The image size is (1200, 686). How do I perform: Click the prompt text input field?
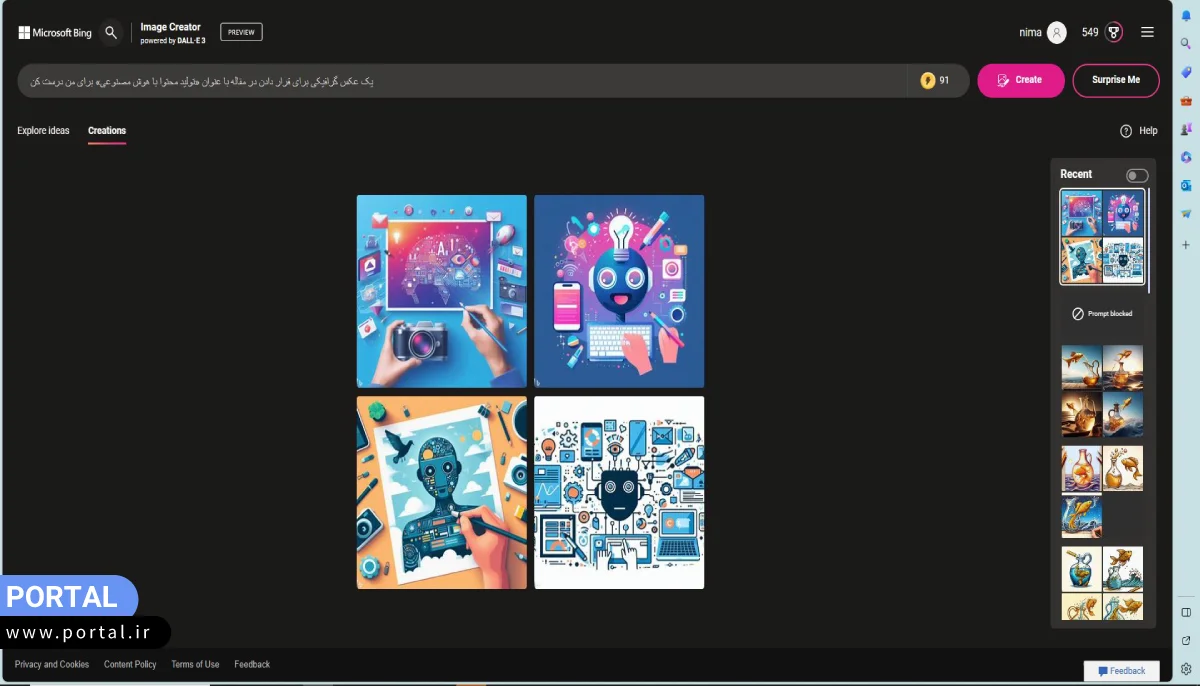[460, 81]
